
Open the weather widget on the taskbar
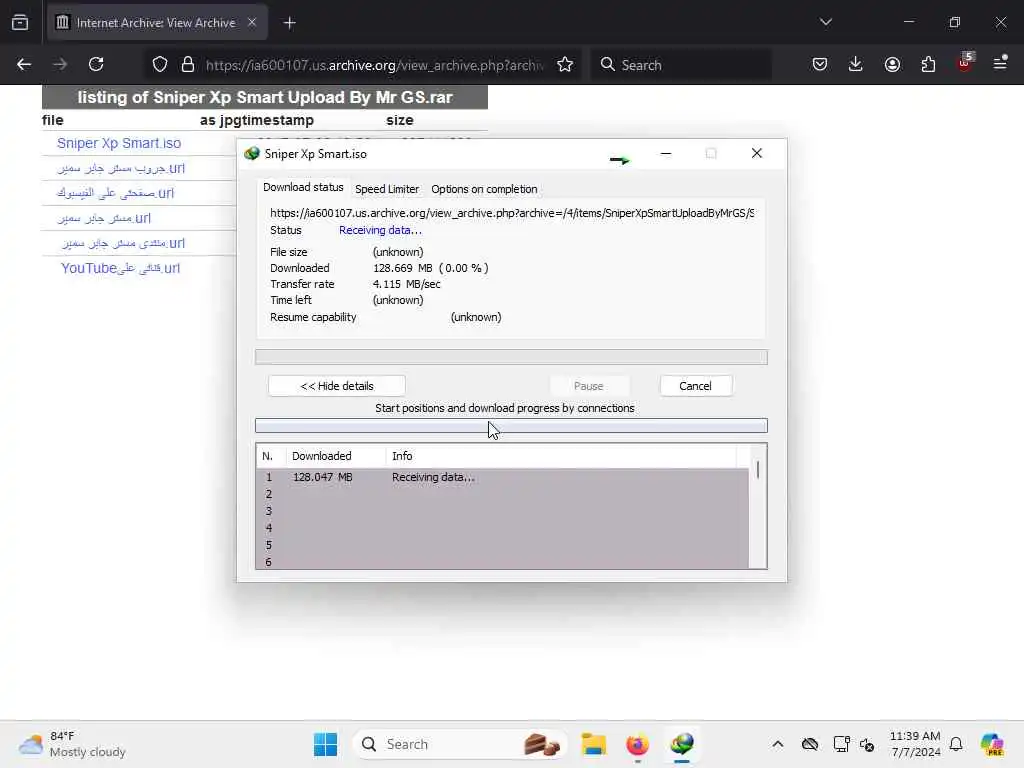pos(72,744)
